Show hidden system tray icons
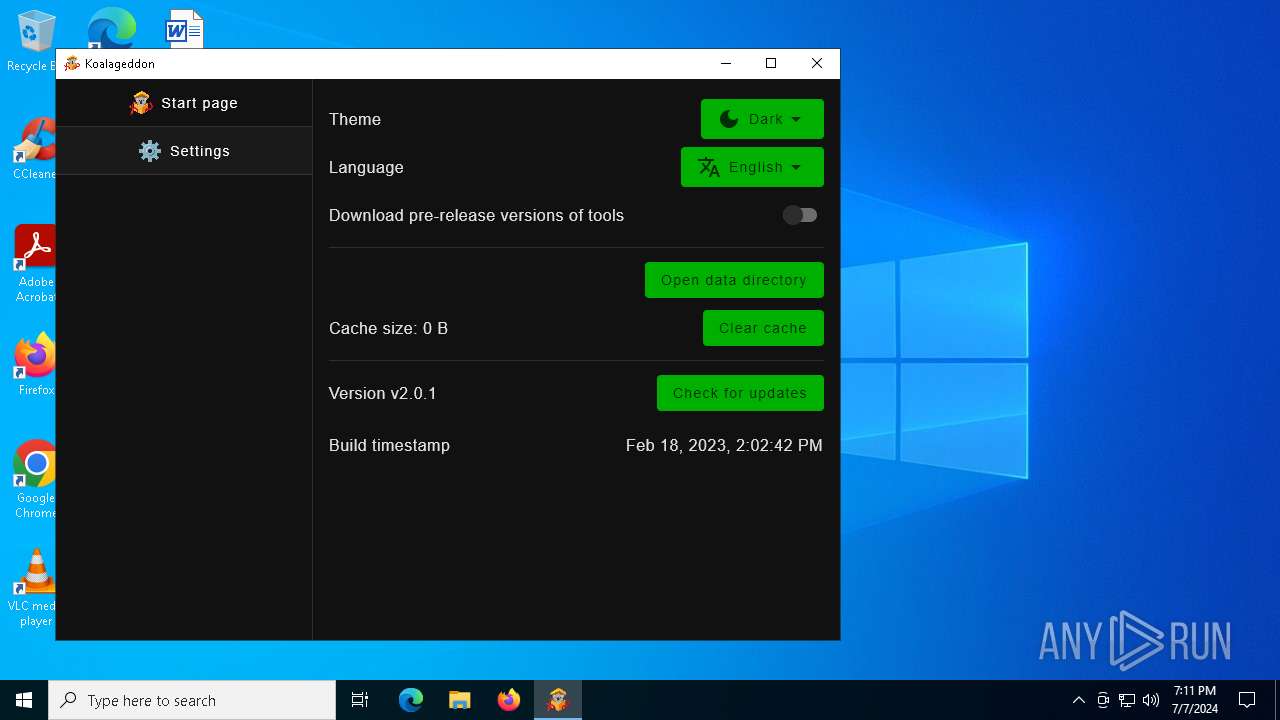The width and height of the screenshot is (1280, 720). point(1078,700)
